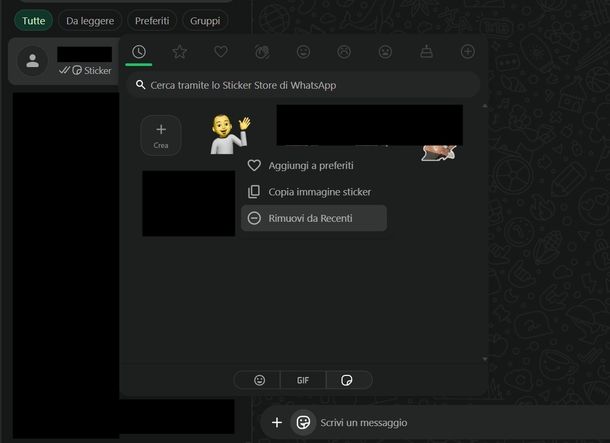Click the waving avatar sticker thumbnail
This screenshot has width=610, height=443.
click(x=229, y=134)
